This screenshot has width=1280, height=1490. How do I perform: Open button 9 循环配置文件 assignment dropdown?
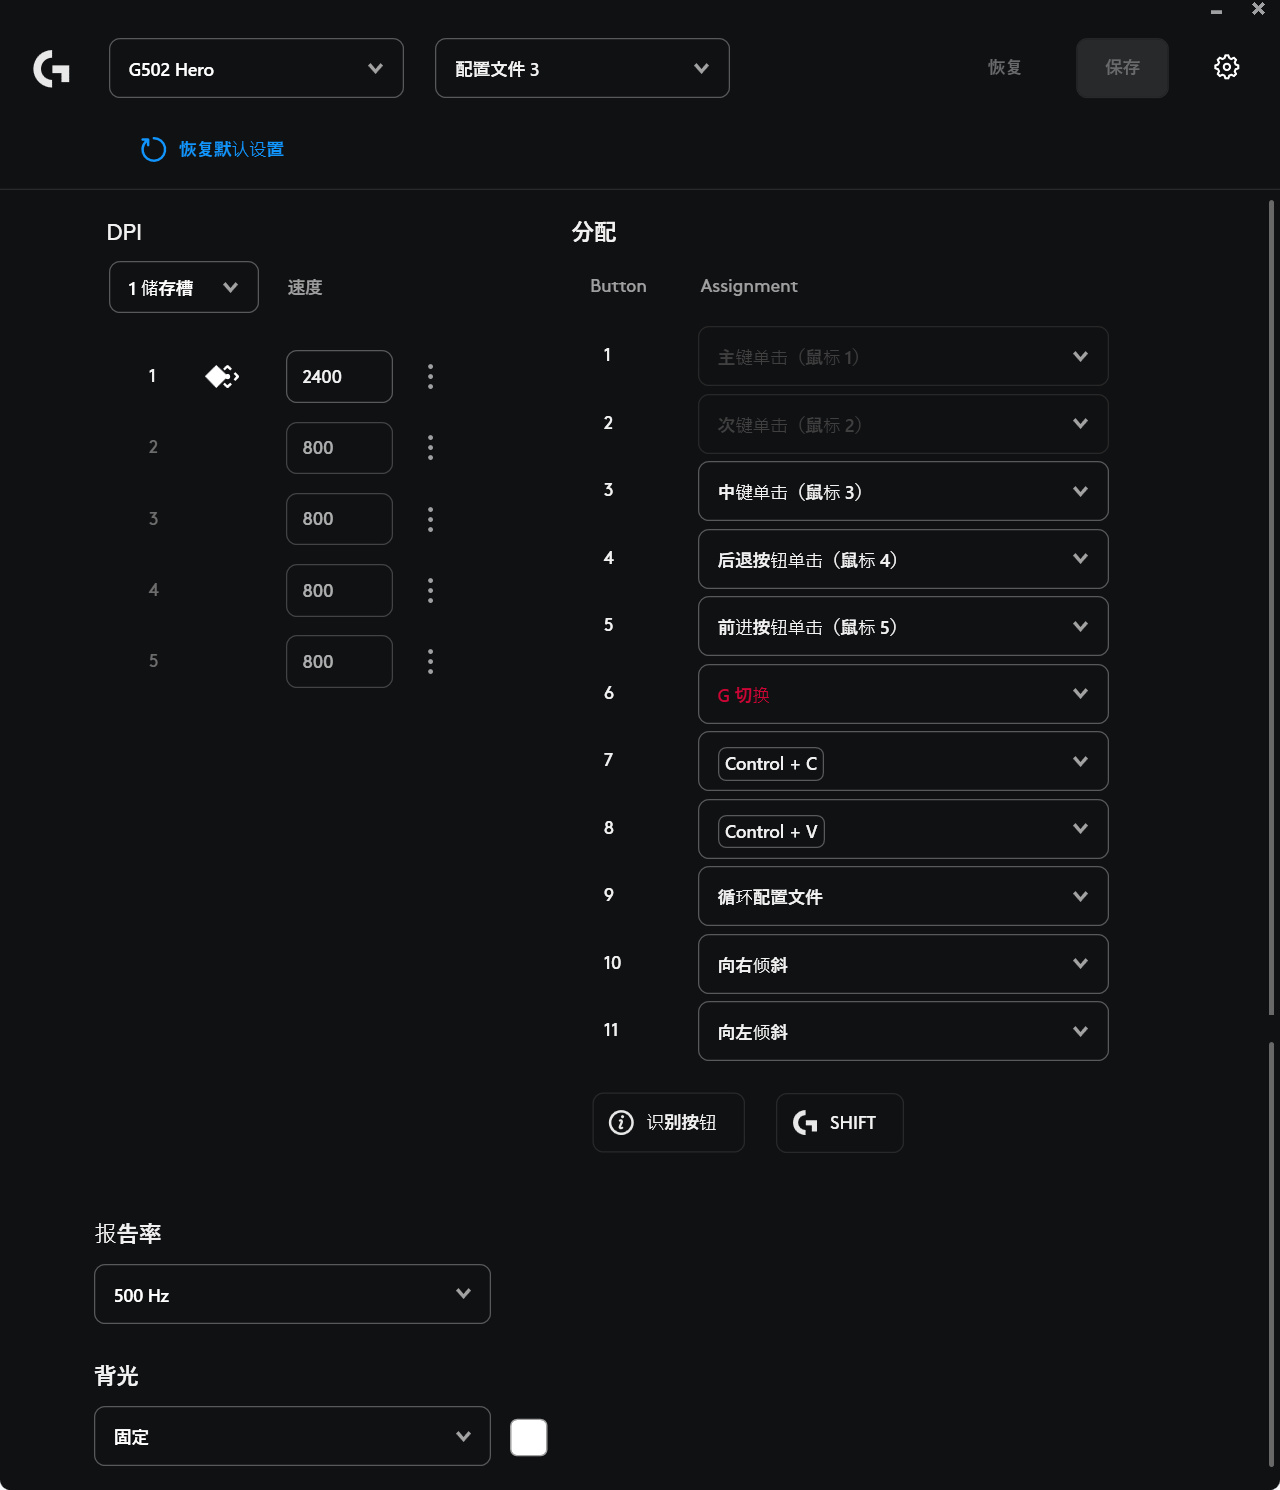click(903, 896)
